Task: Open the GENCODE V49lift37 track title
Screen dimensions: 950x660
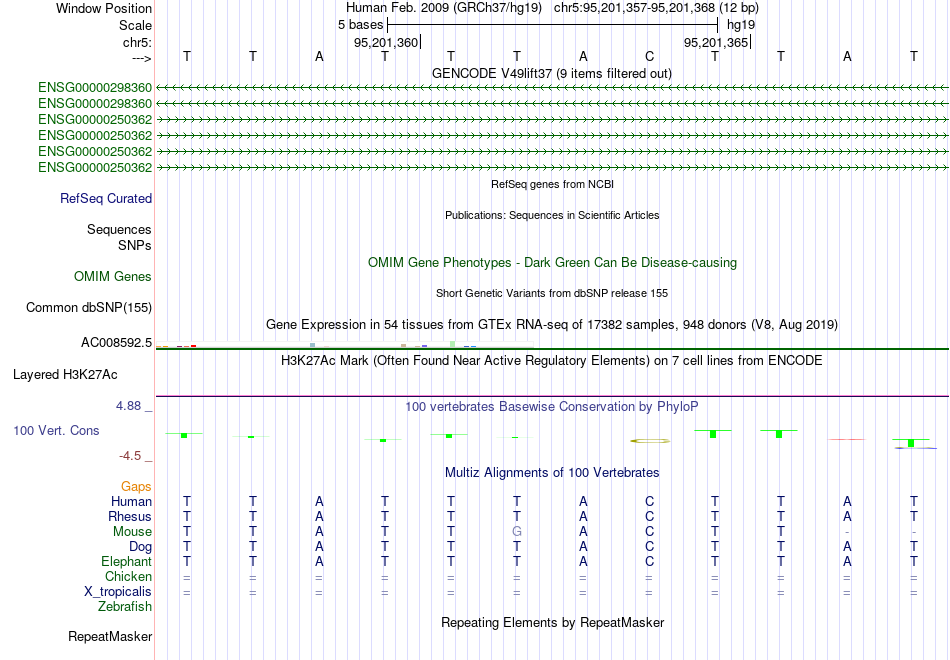Action: 552,73
